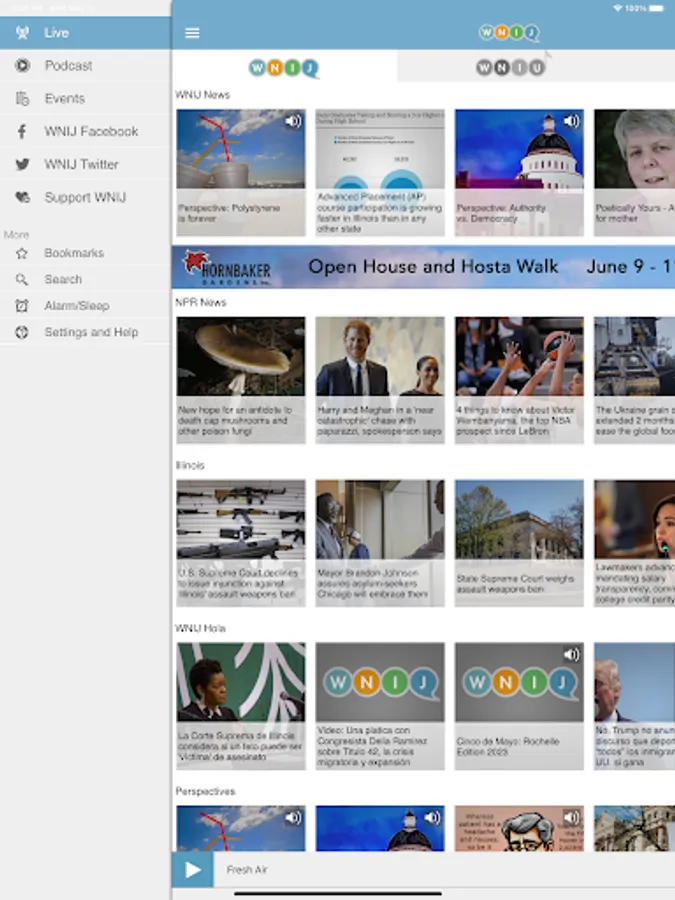Open Alarm/Sleep entry
675x900 pixels.
(85, 306)
